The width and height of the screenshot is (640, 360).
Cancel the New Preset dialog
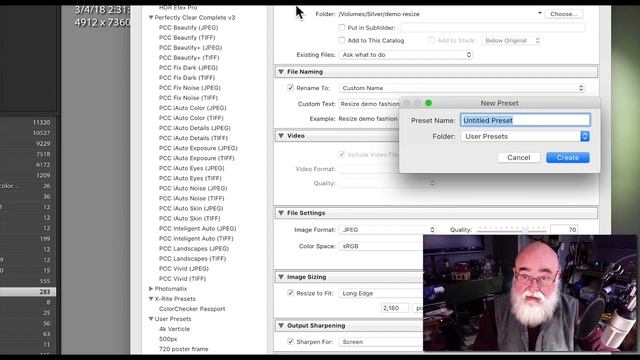pos(519,158)
